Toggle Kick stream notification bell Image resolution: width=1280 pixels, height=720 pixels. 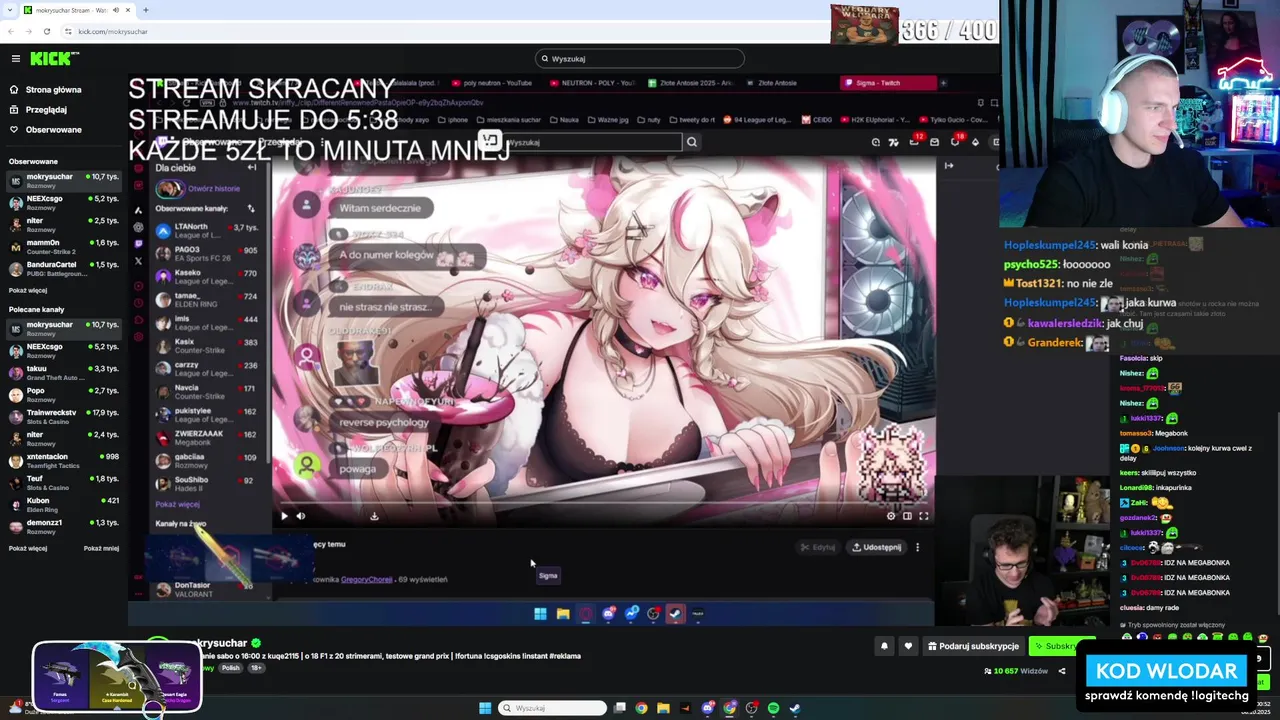[884, 646]
